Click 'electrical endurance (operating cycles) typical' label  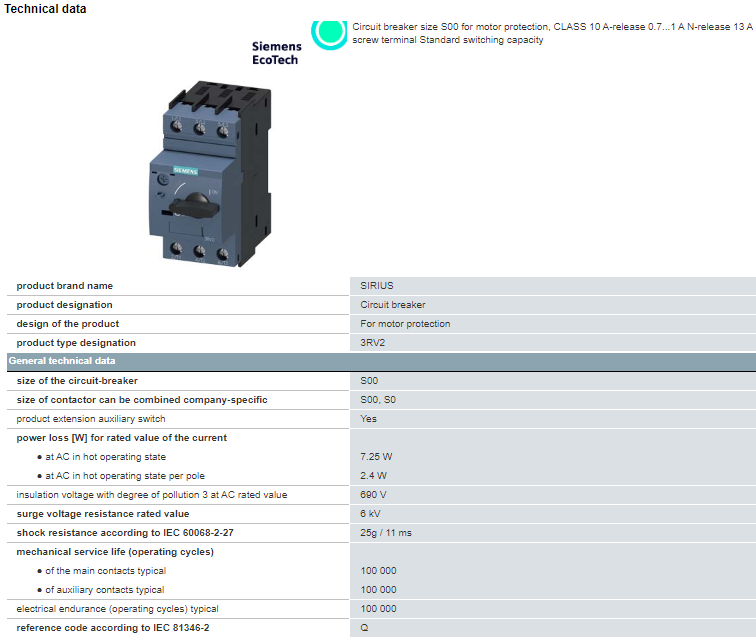tap(117, 609)
